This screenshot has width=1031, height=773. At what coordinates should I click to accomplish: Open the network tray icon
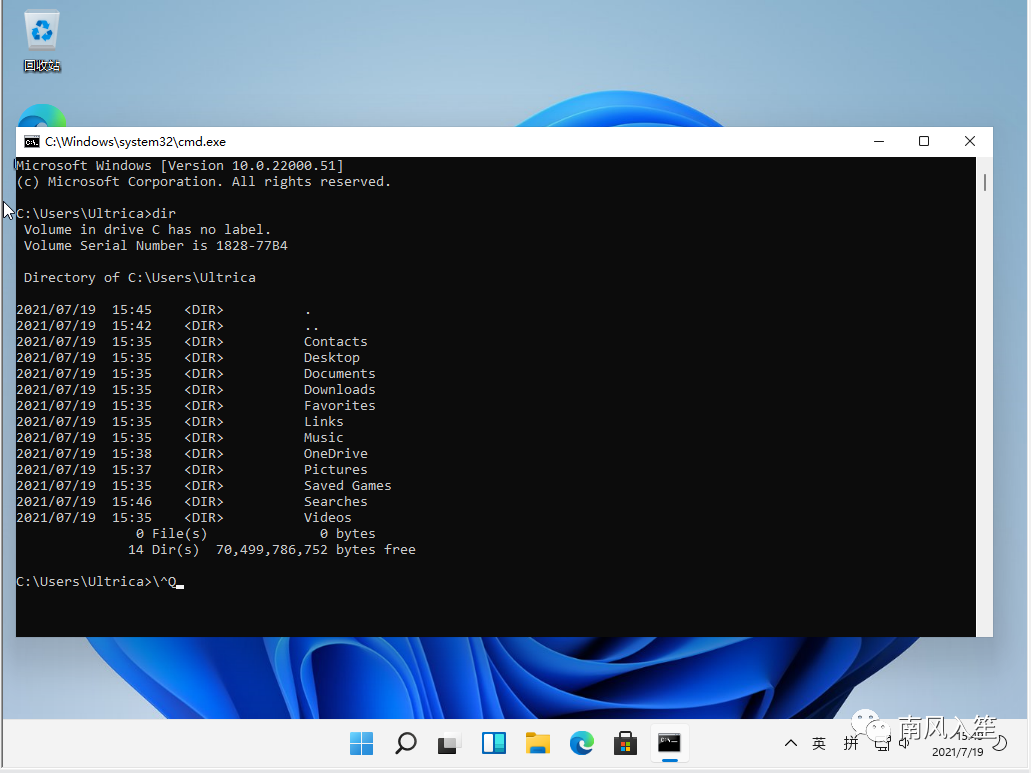click(x=882, y=745)
